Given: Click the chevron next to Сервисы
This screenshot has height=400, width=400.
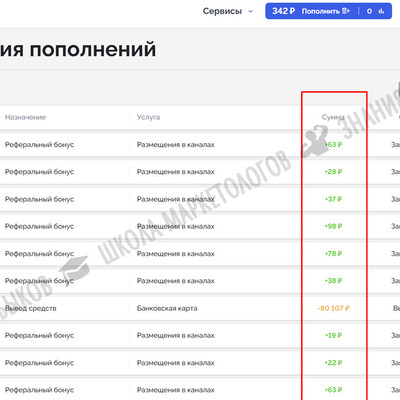Looking at the screenshot, I should tap(250, 11).
